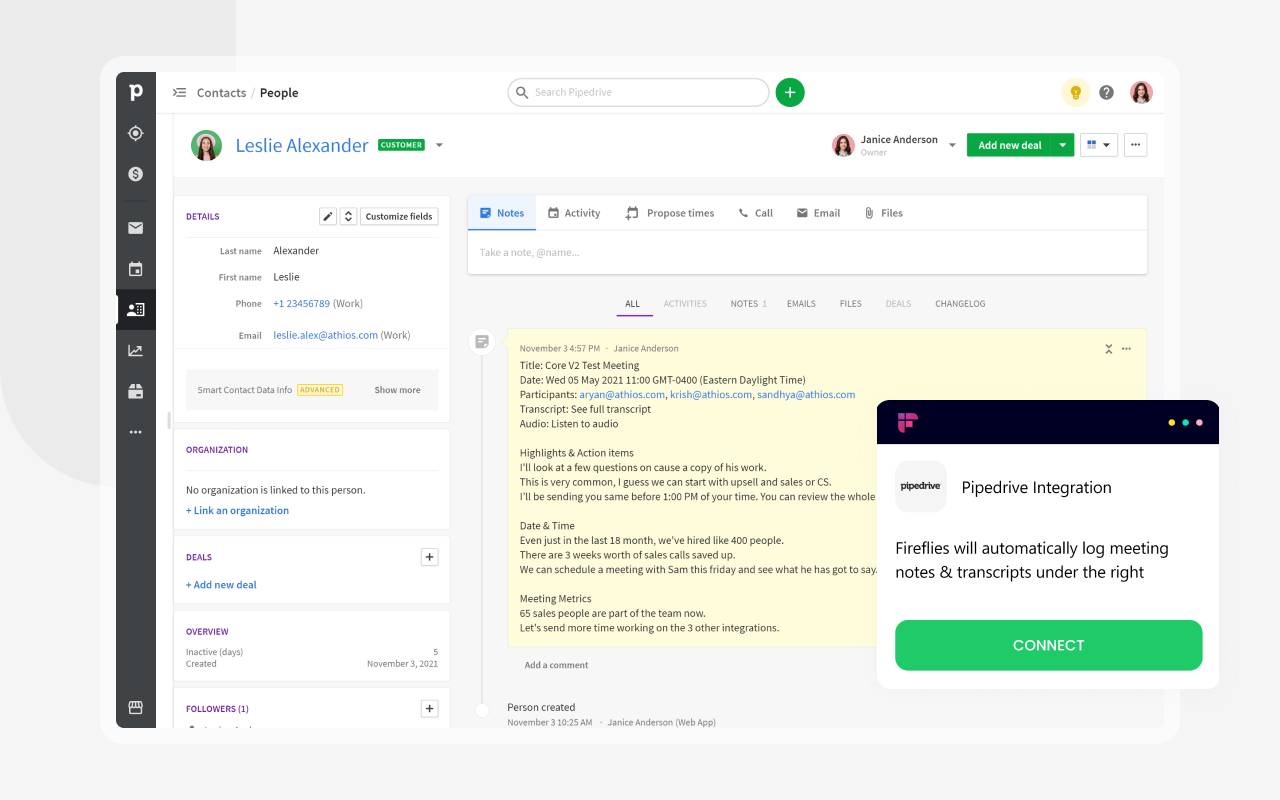Toggle collapse of Details fields with arrows icon

coord(348,216)
